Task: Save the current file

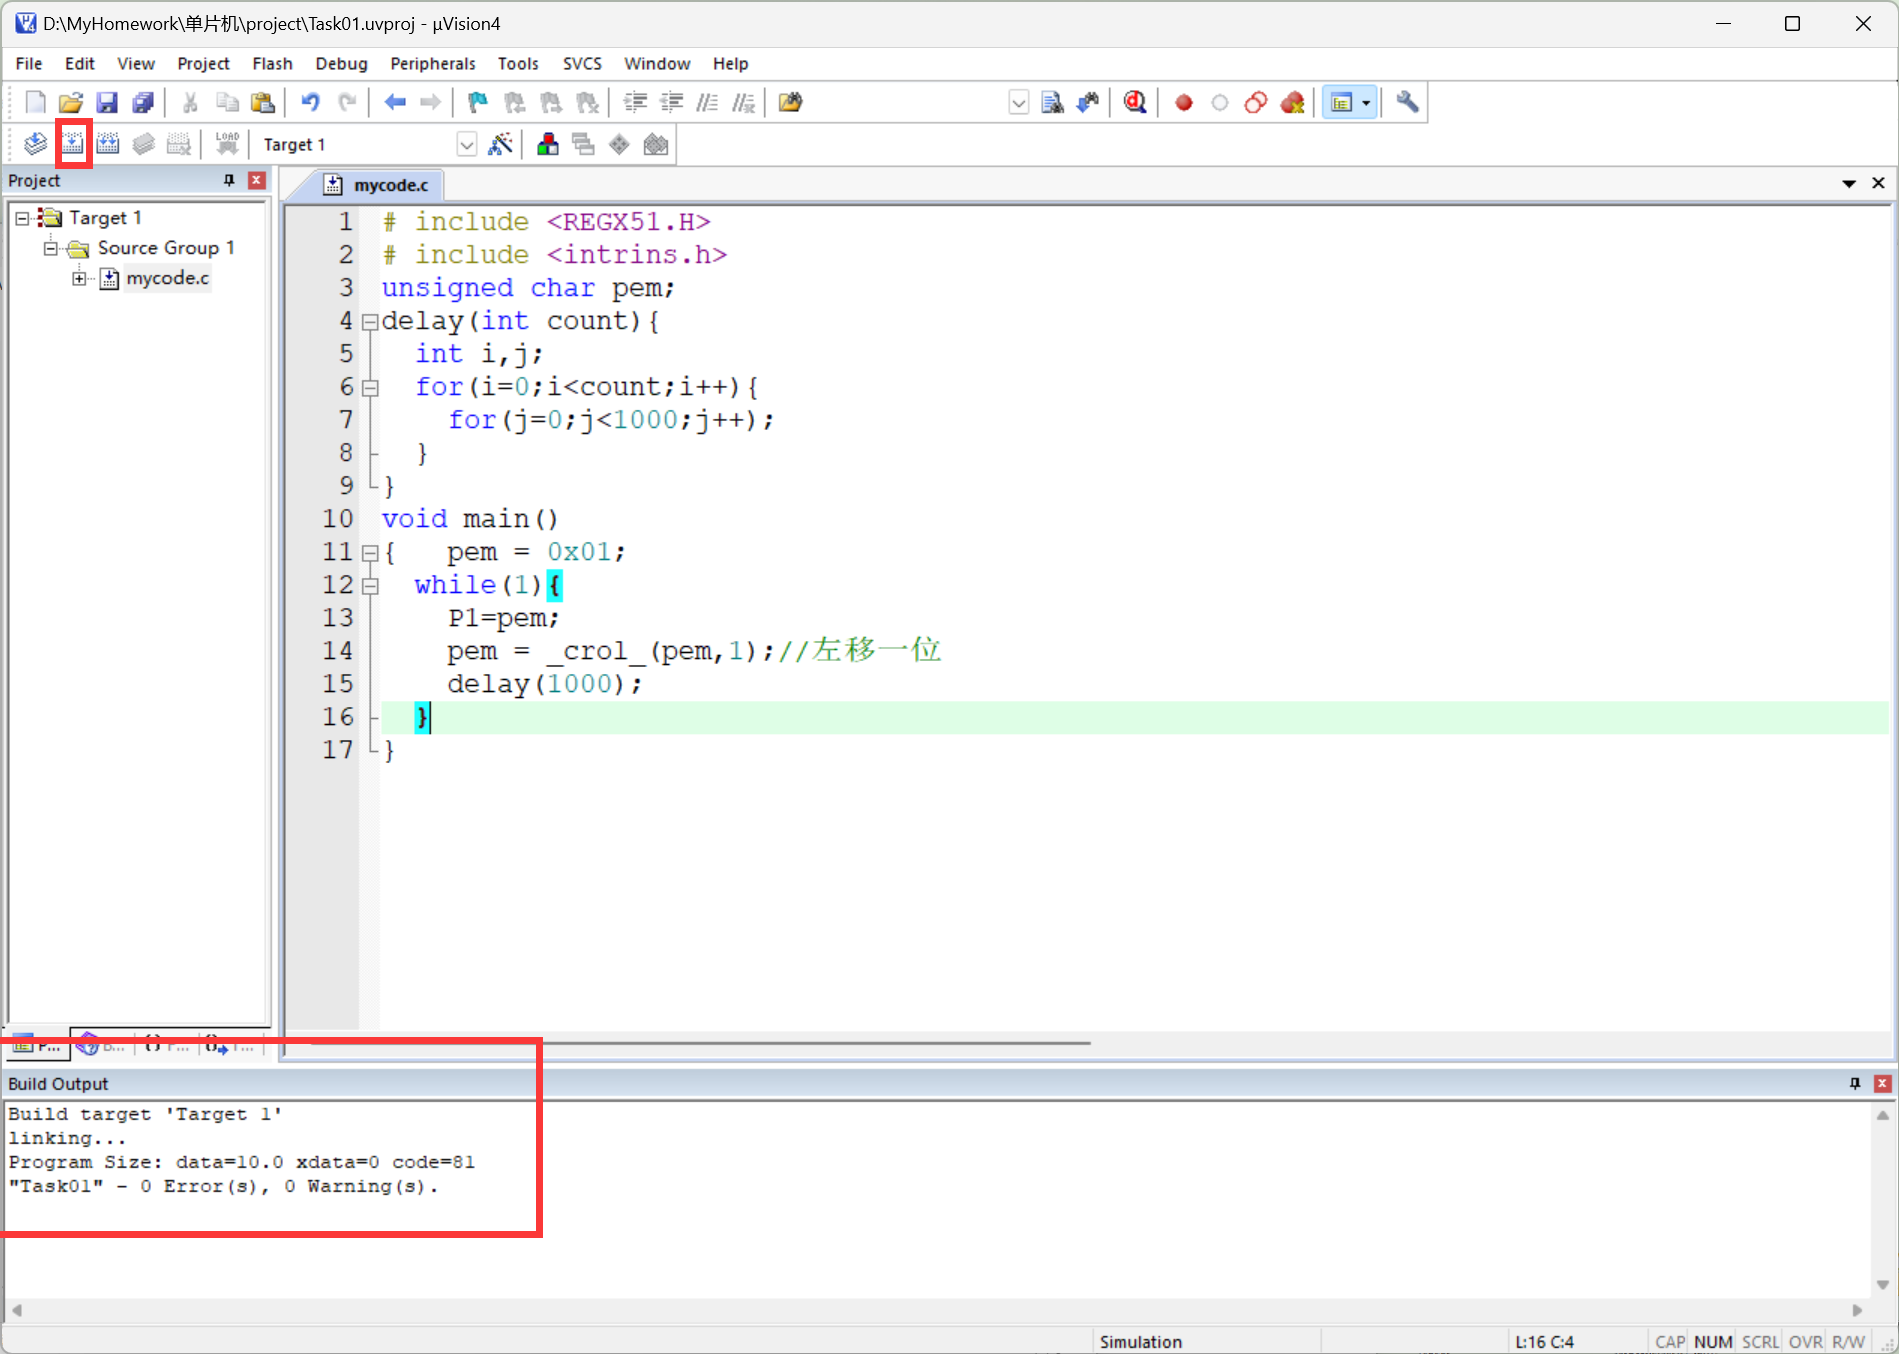Action: click(x=107, y=102)
